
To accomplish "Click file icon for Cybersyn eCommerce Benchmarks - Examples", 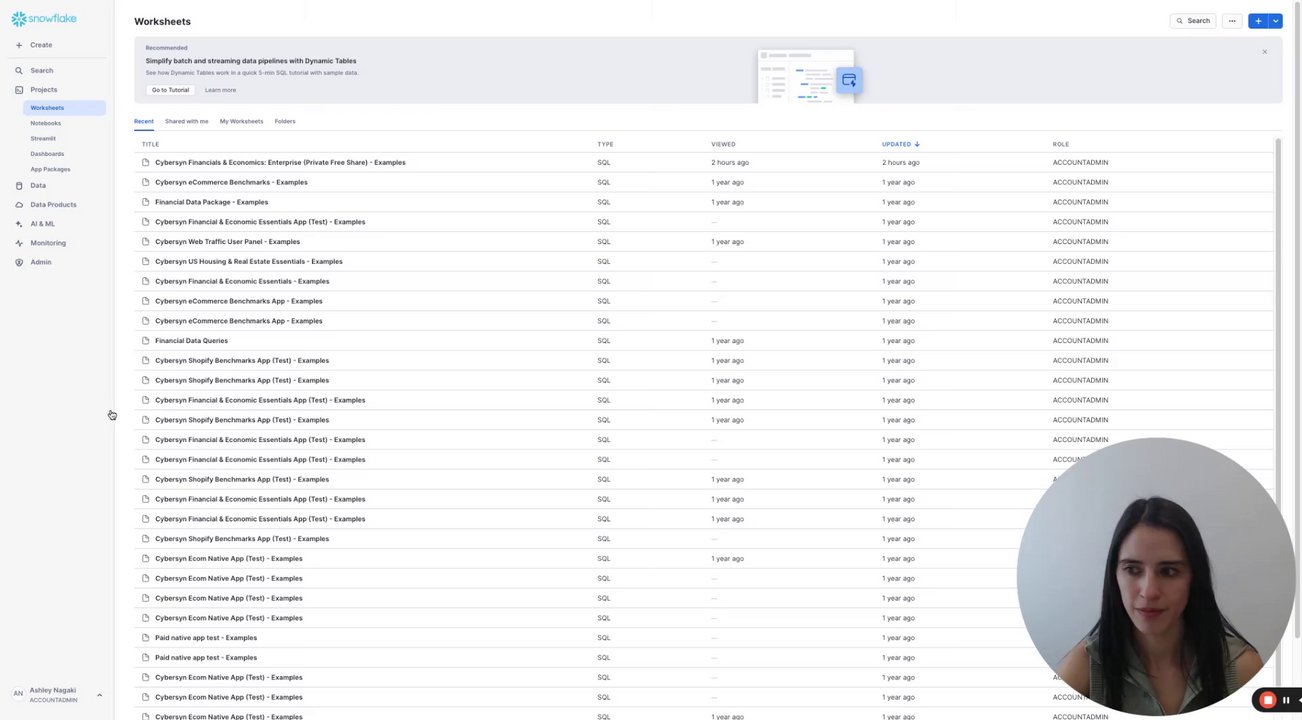I will point(146,182).
